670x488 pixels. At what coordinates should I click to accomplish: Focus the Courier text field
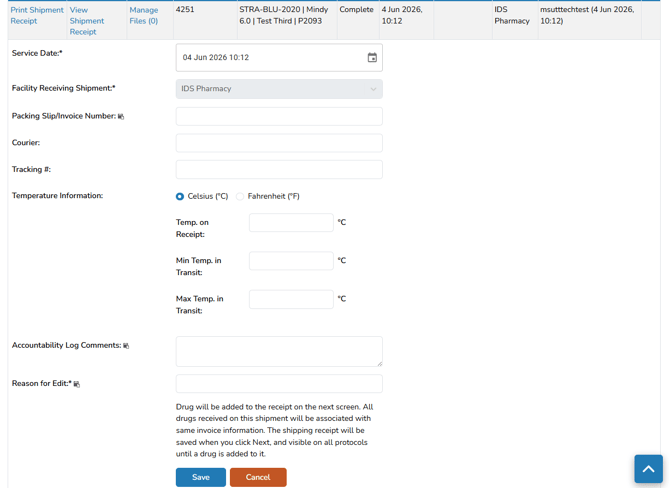coord(279,143)
